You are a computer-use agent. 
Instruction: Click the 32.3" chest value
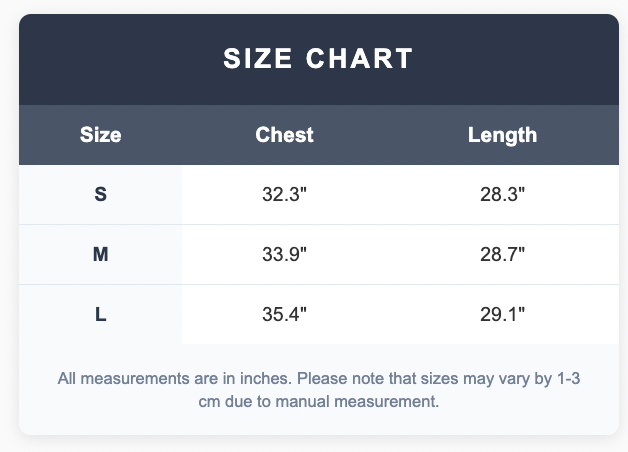(x=284, y=194)
